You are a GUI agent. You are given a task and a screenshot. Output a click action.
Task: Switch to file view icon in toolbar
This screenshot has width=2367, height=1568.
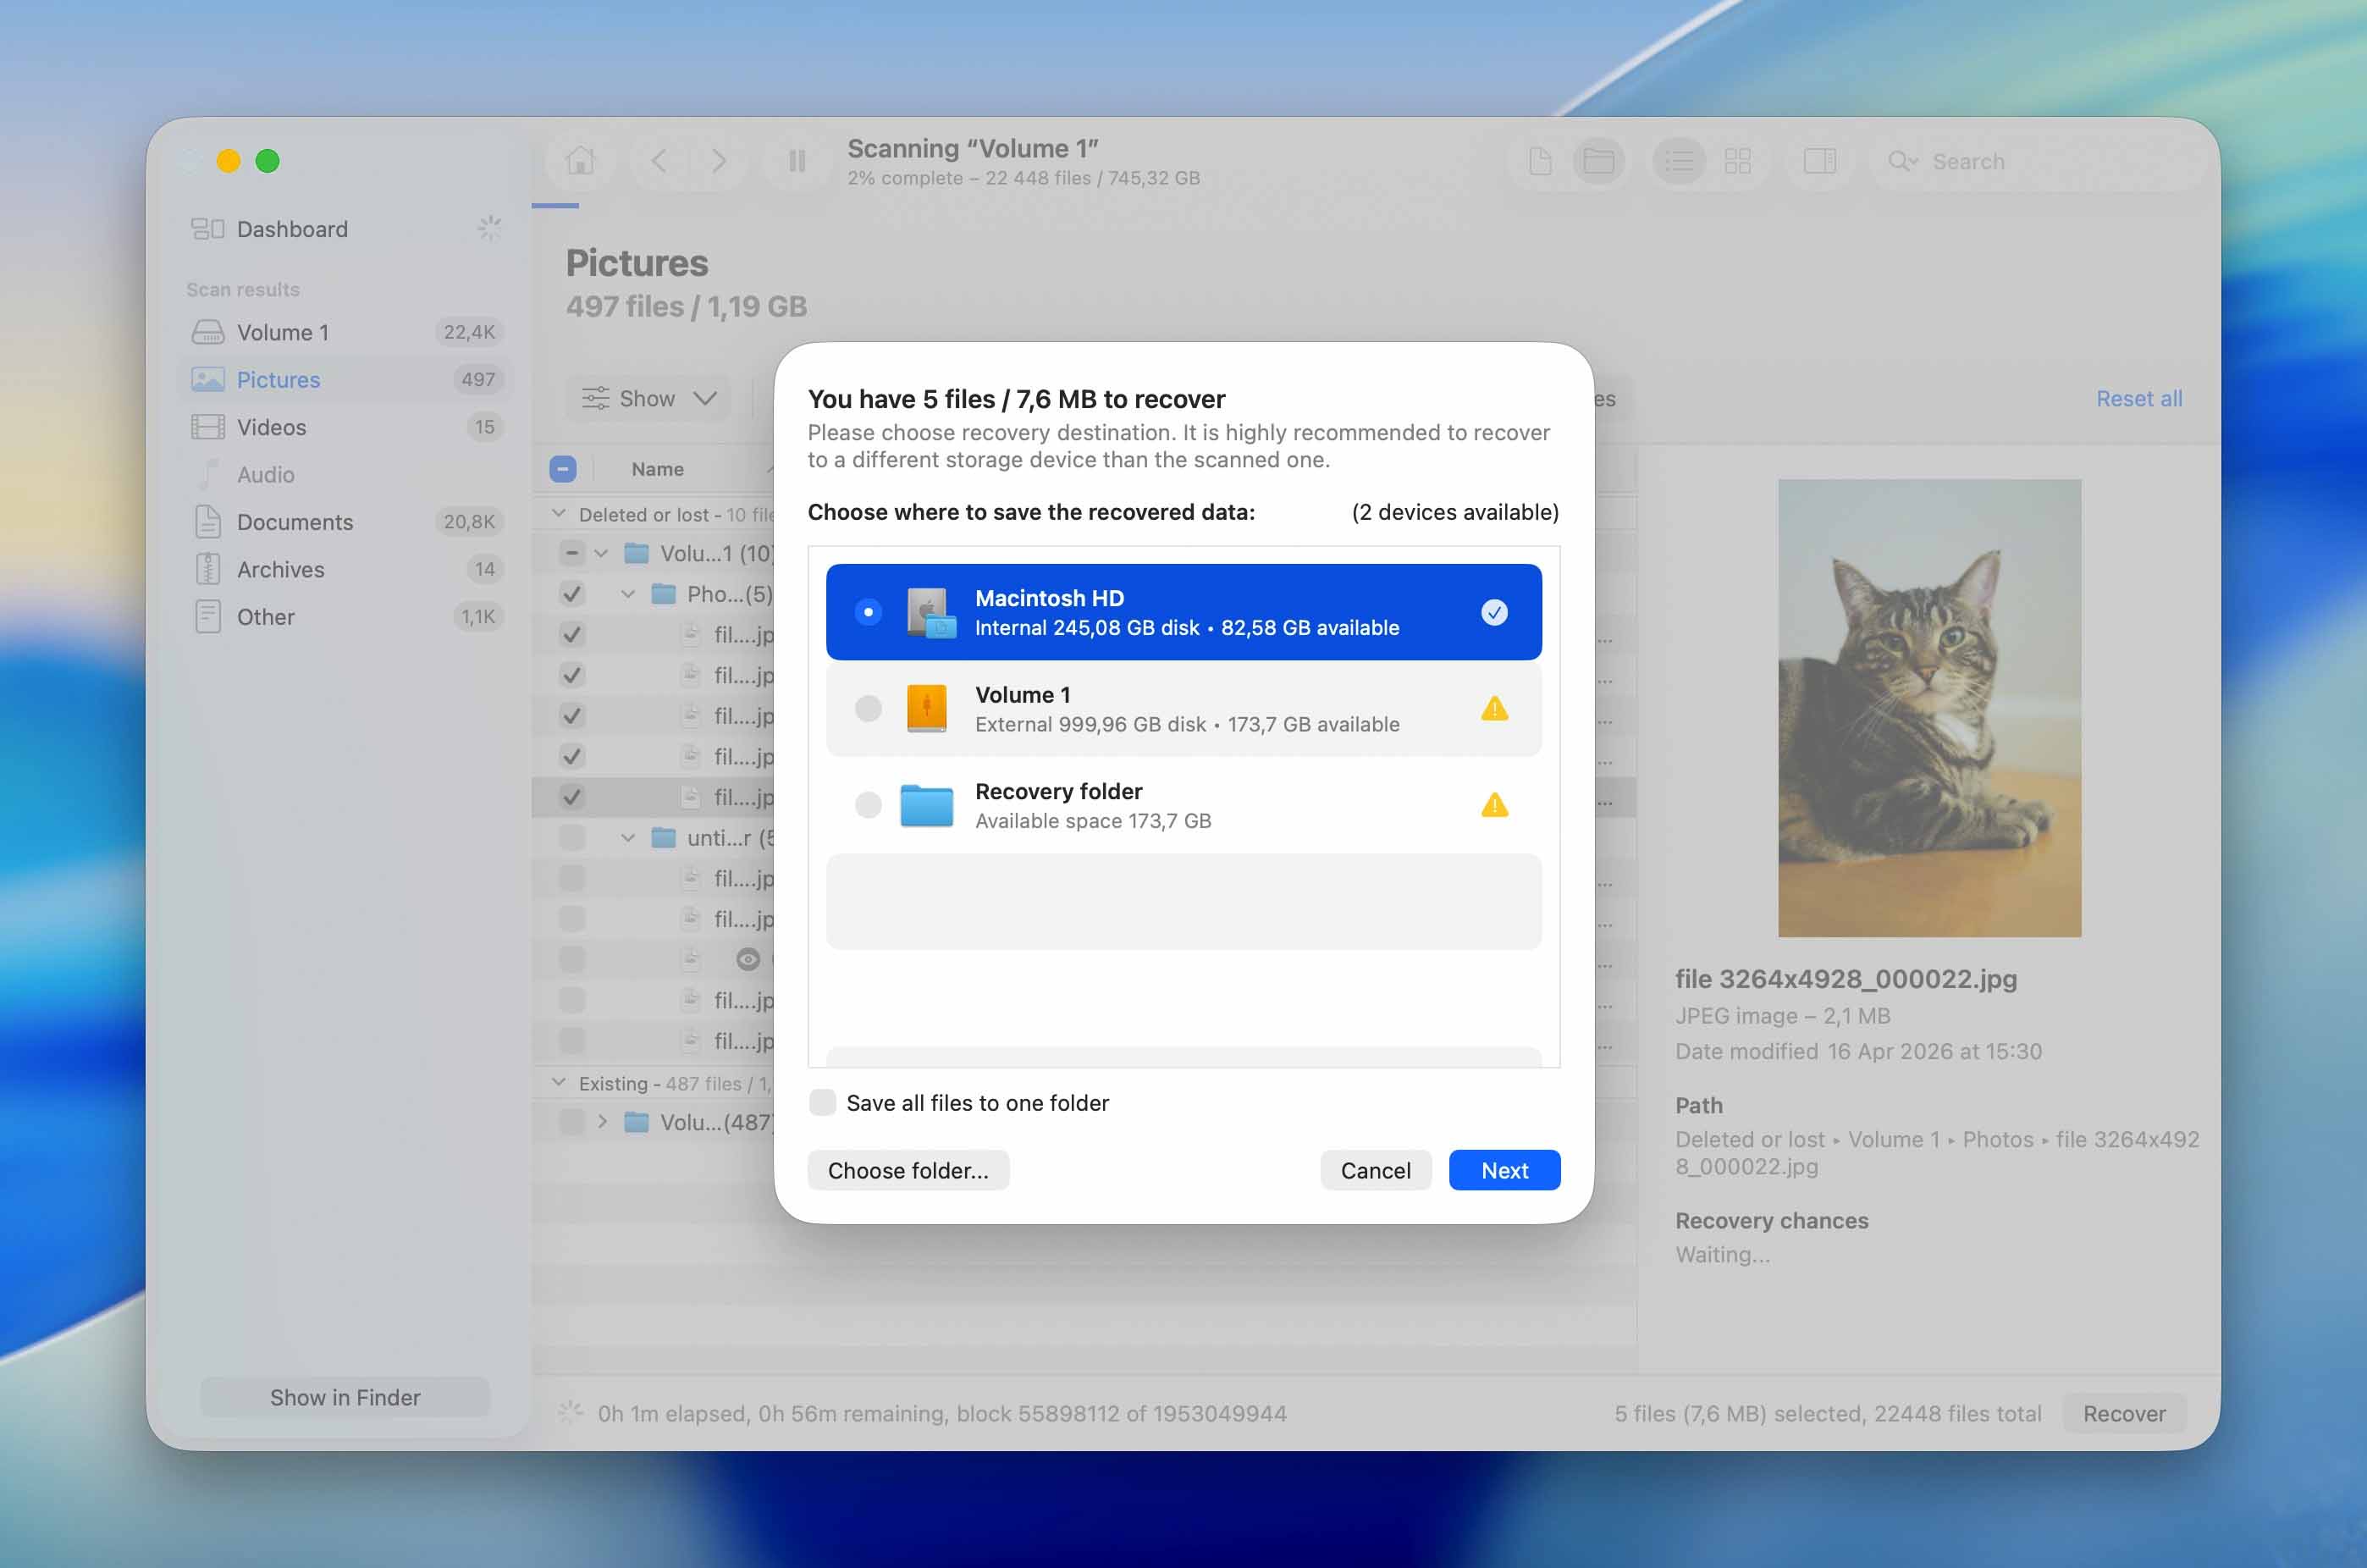pyautogui.click(x=1540, y=161)
